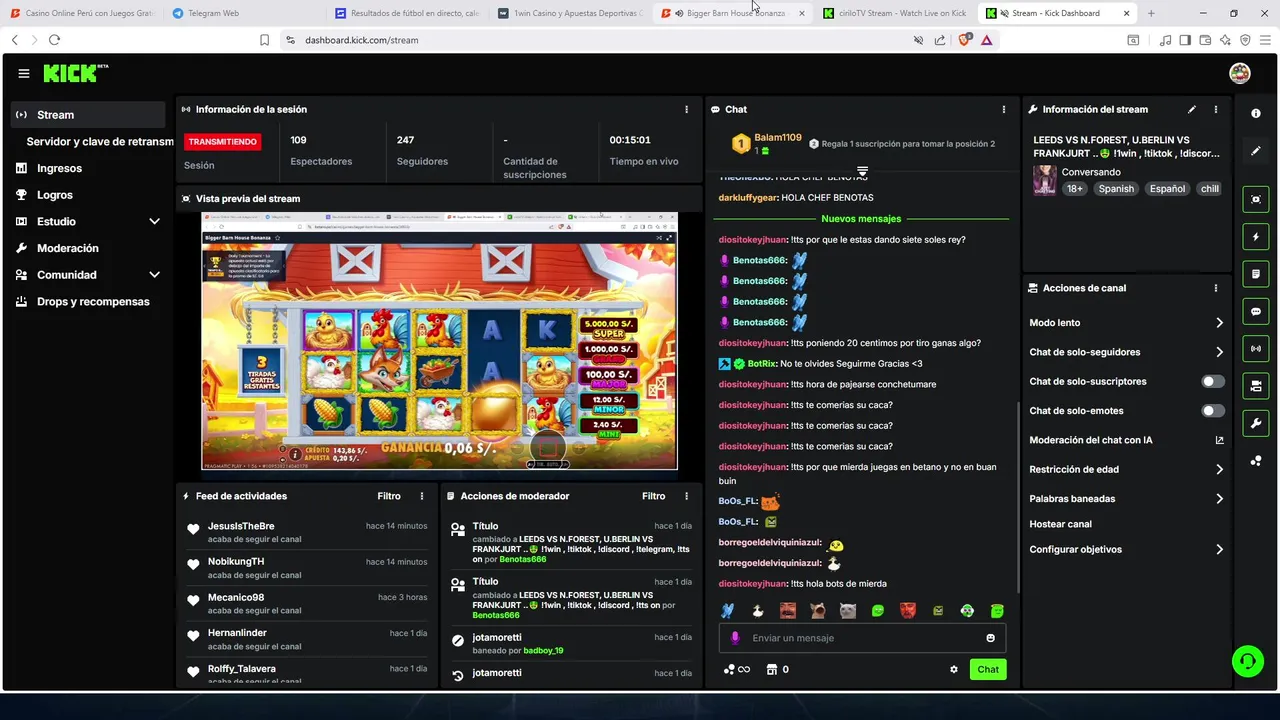Open Filtro in Acciones de moderador
This screenshot has height=720, width=1280.
tap(653, 496)
